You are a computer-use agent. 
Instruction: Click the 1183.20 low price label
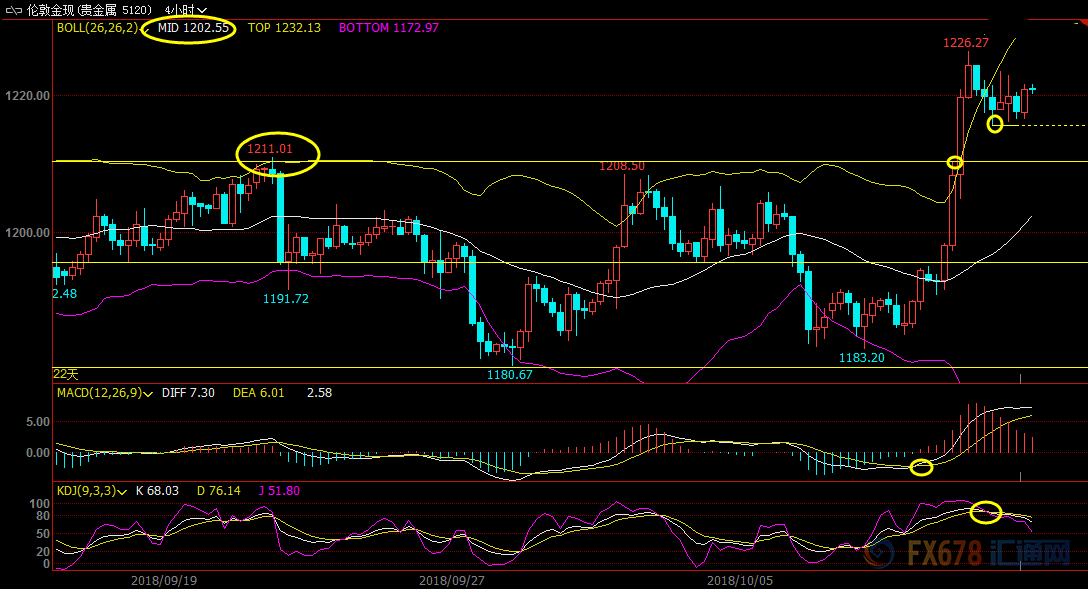click(862, 357)
